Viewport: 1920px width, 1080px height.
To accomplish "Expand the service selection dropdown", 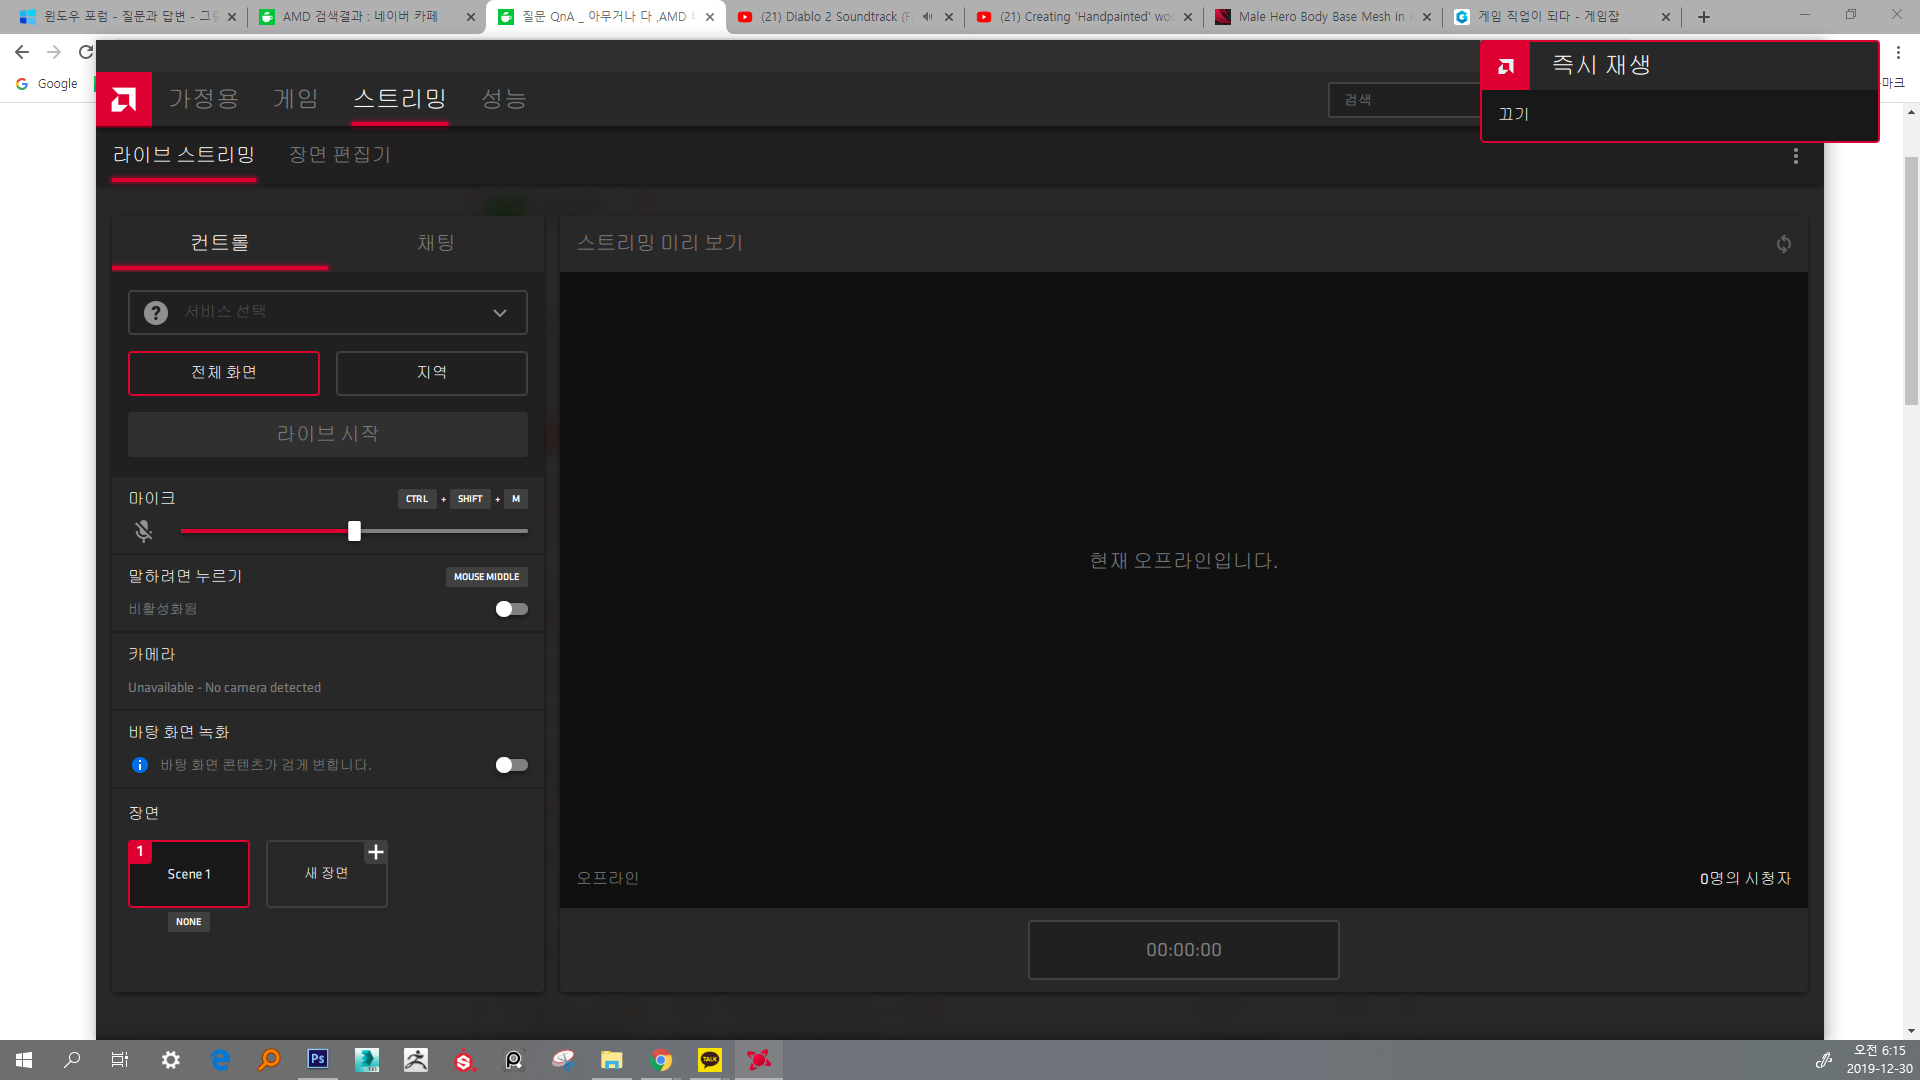I will coord(328,313).
